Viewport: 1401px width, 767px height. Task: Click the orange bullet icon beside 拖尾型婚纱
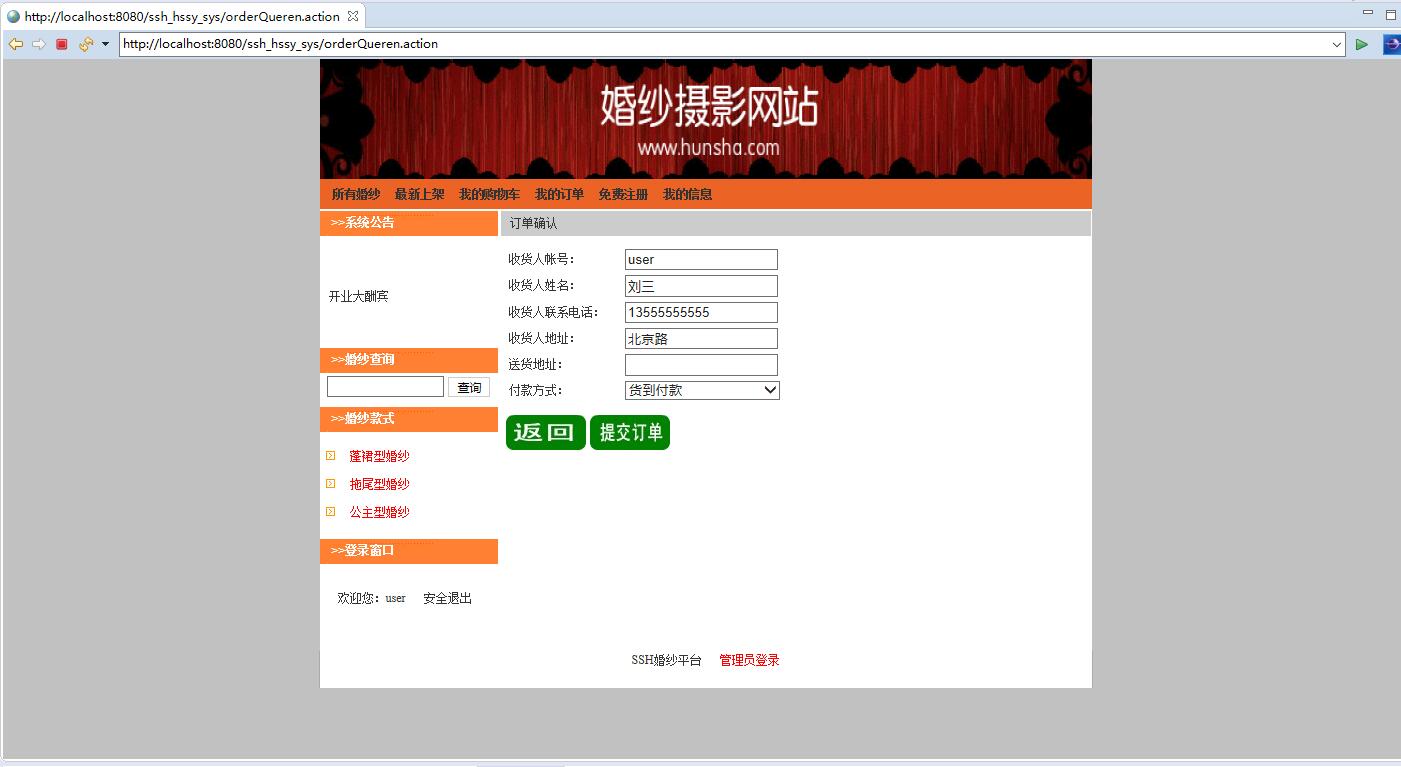click(331, 483)
